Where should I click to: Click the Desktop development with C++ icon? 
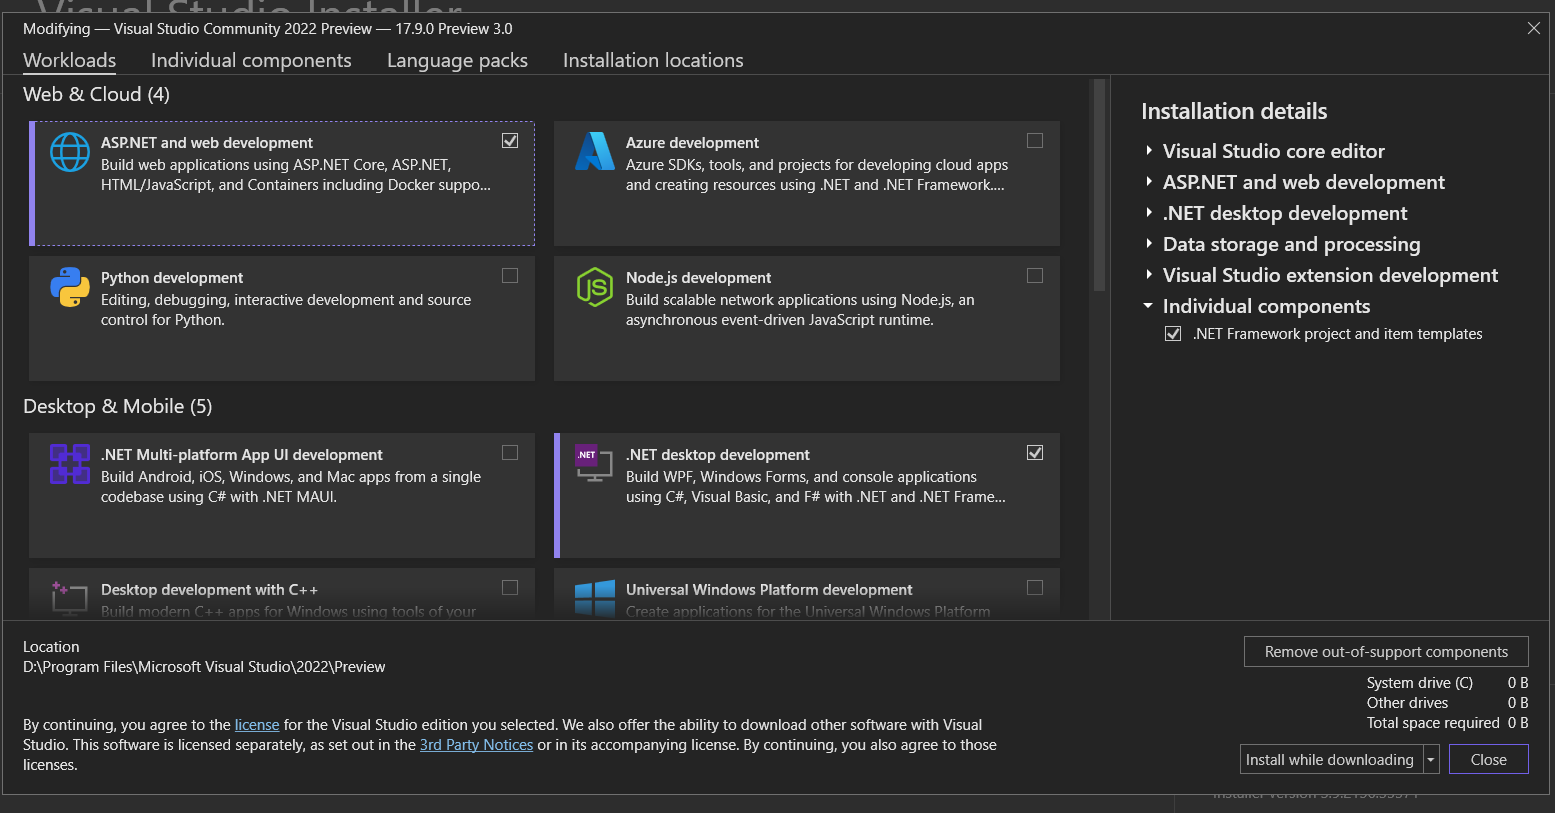[x=70, y=597]
